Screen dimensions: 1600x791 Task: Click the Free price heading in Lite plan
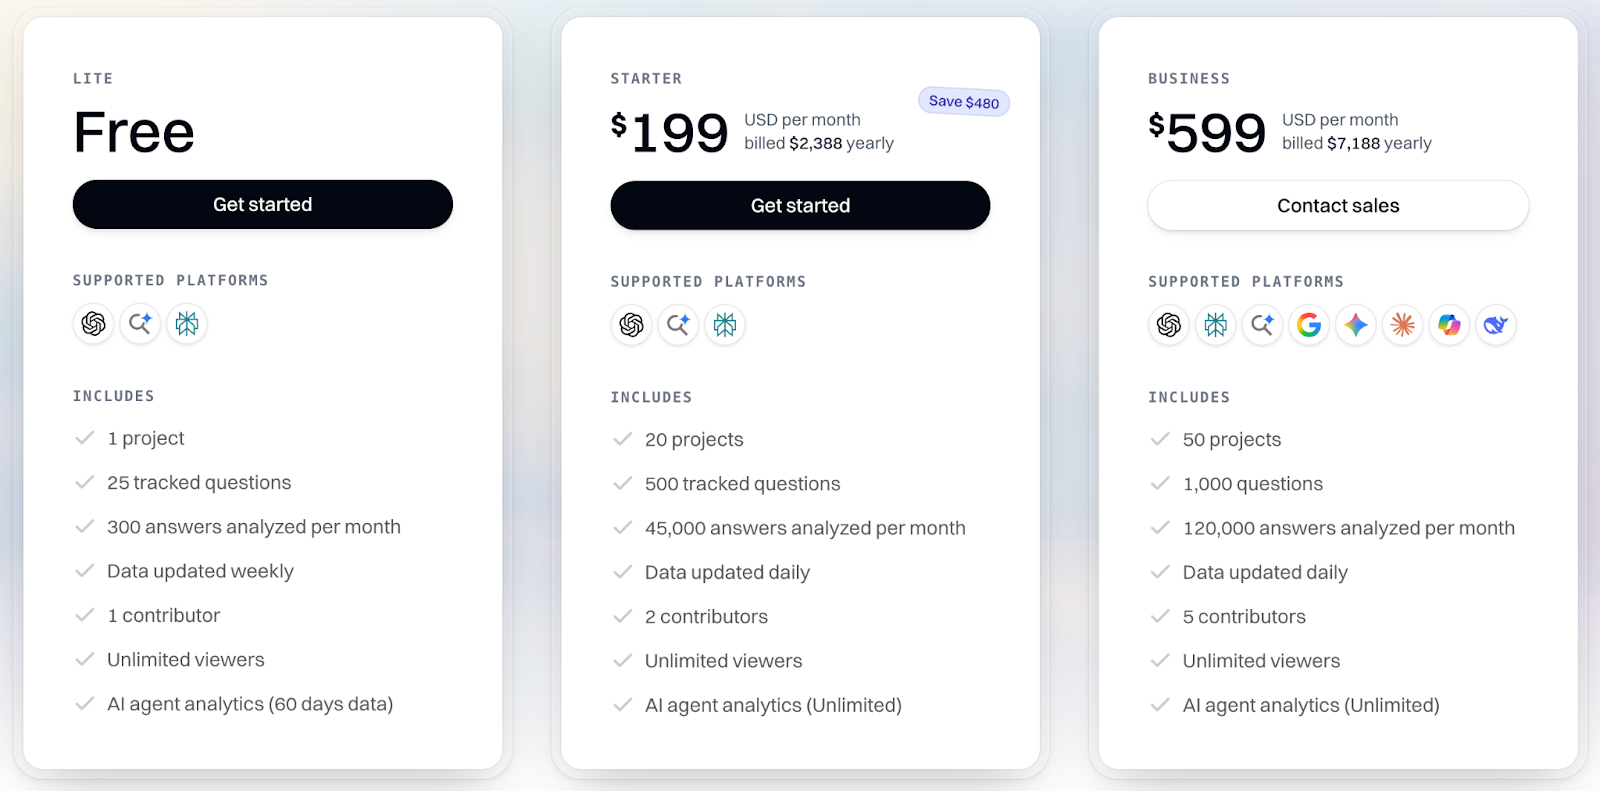[x=134, y=131]
